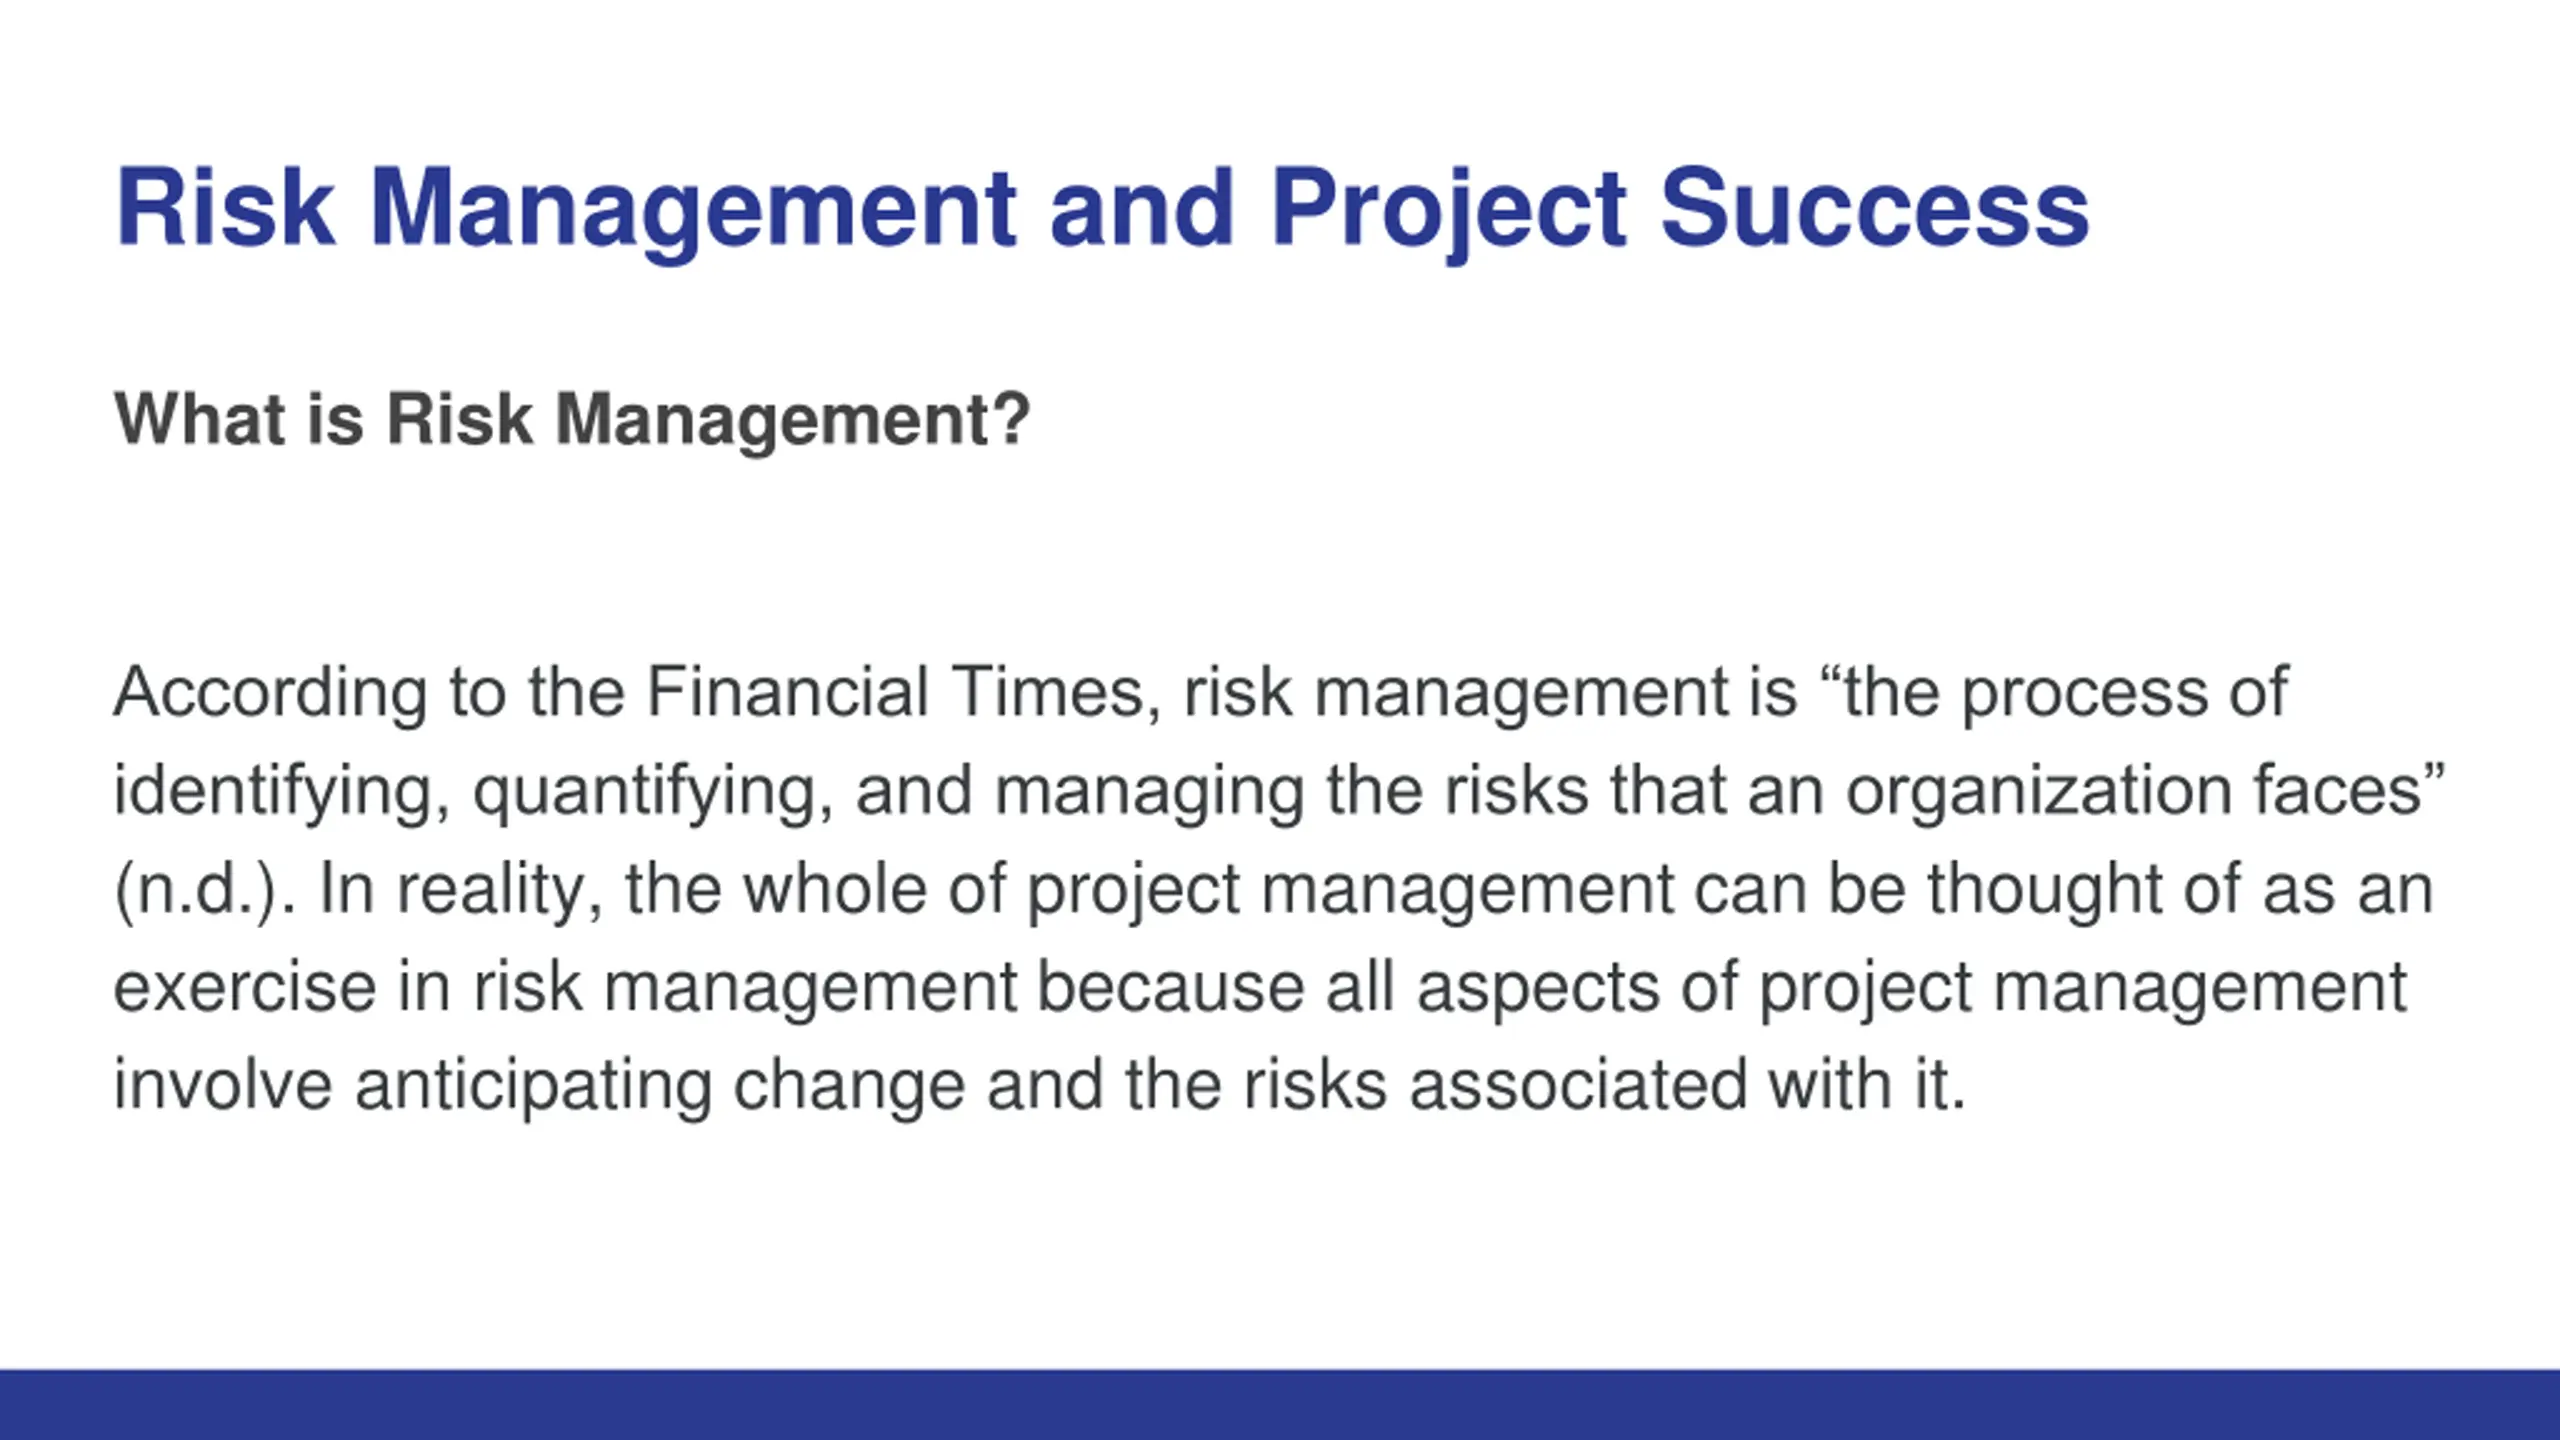Click the word "Project" in the blue title
This screenshot has width=2560, height=1440.
(1449, 212)
